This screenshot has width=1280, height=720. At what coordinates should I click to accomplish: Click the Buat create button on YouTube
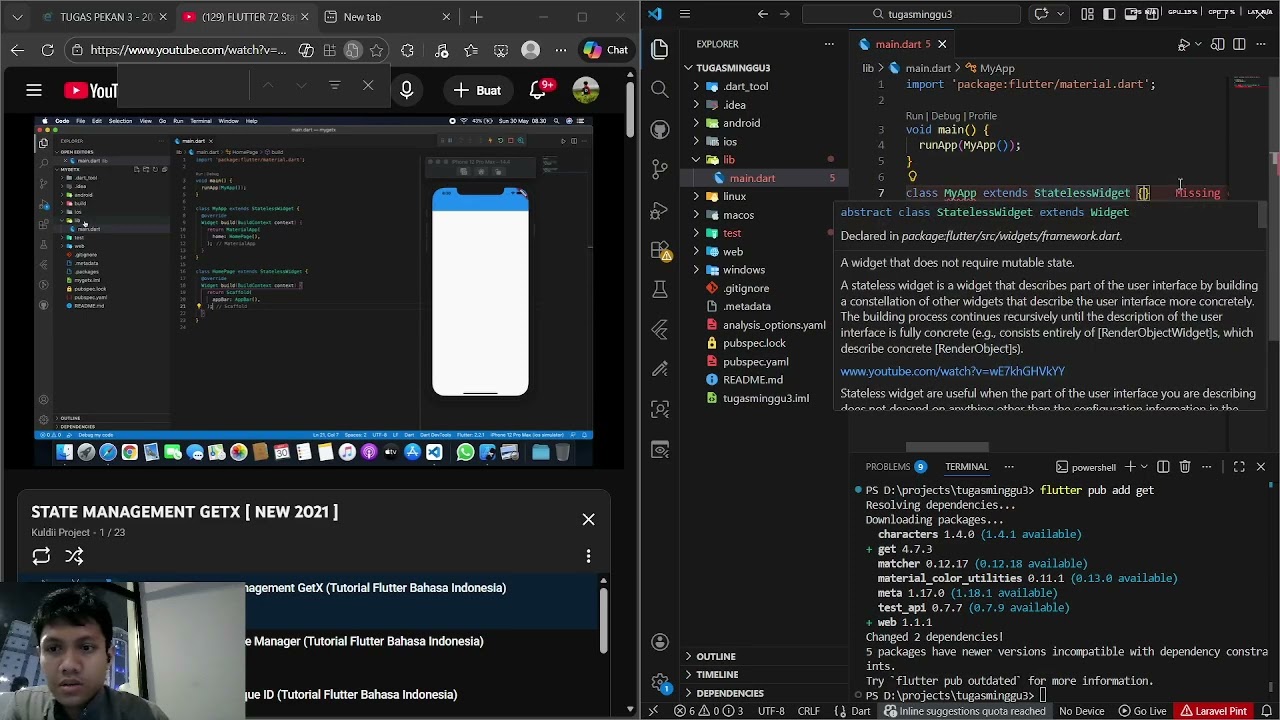pos(476,90)
